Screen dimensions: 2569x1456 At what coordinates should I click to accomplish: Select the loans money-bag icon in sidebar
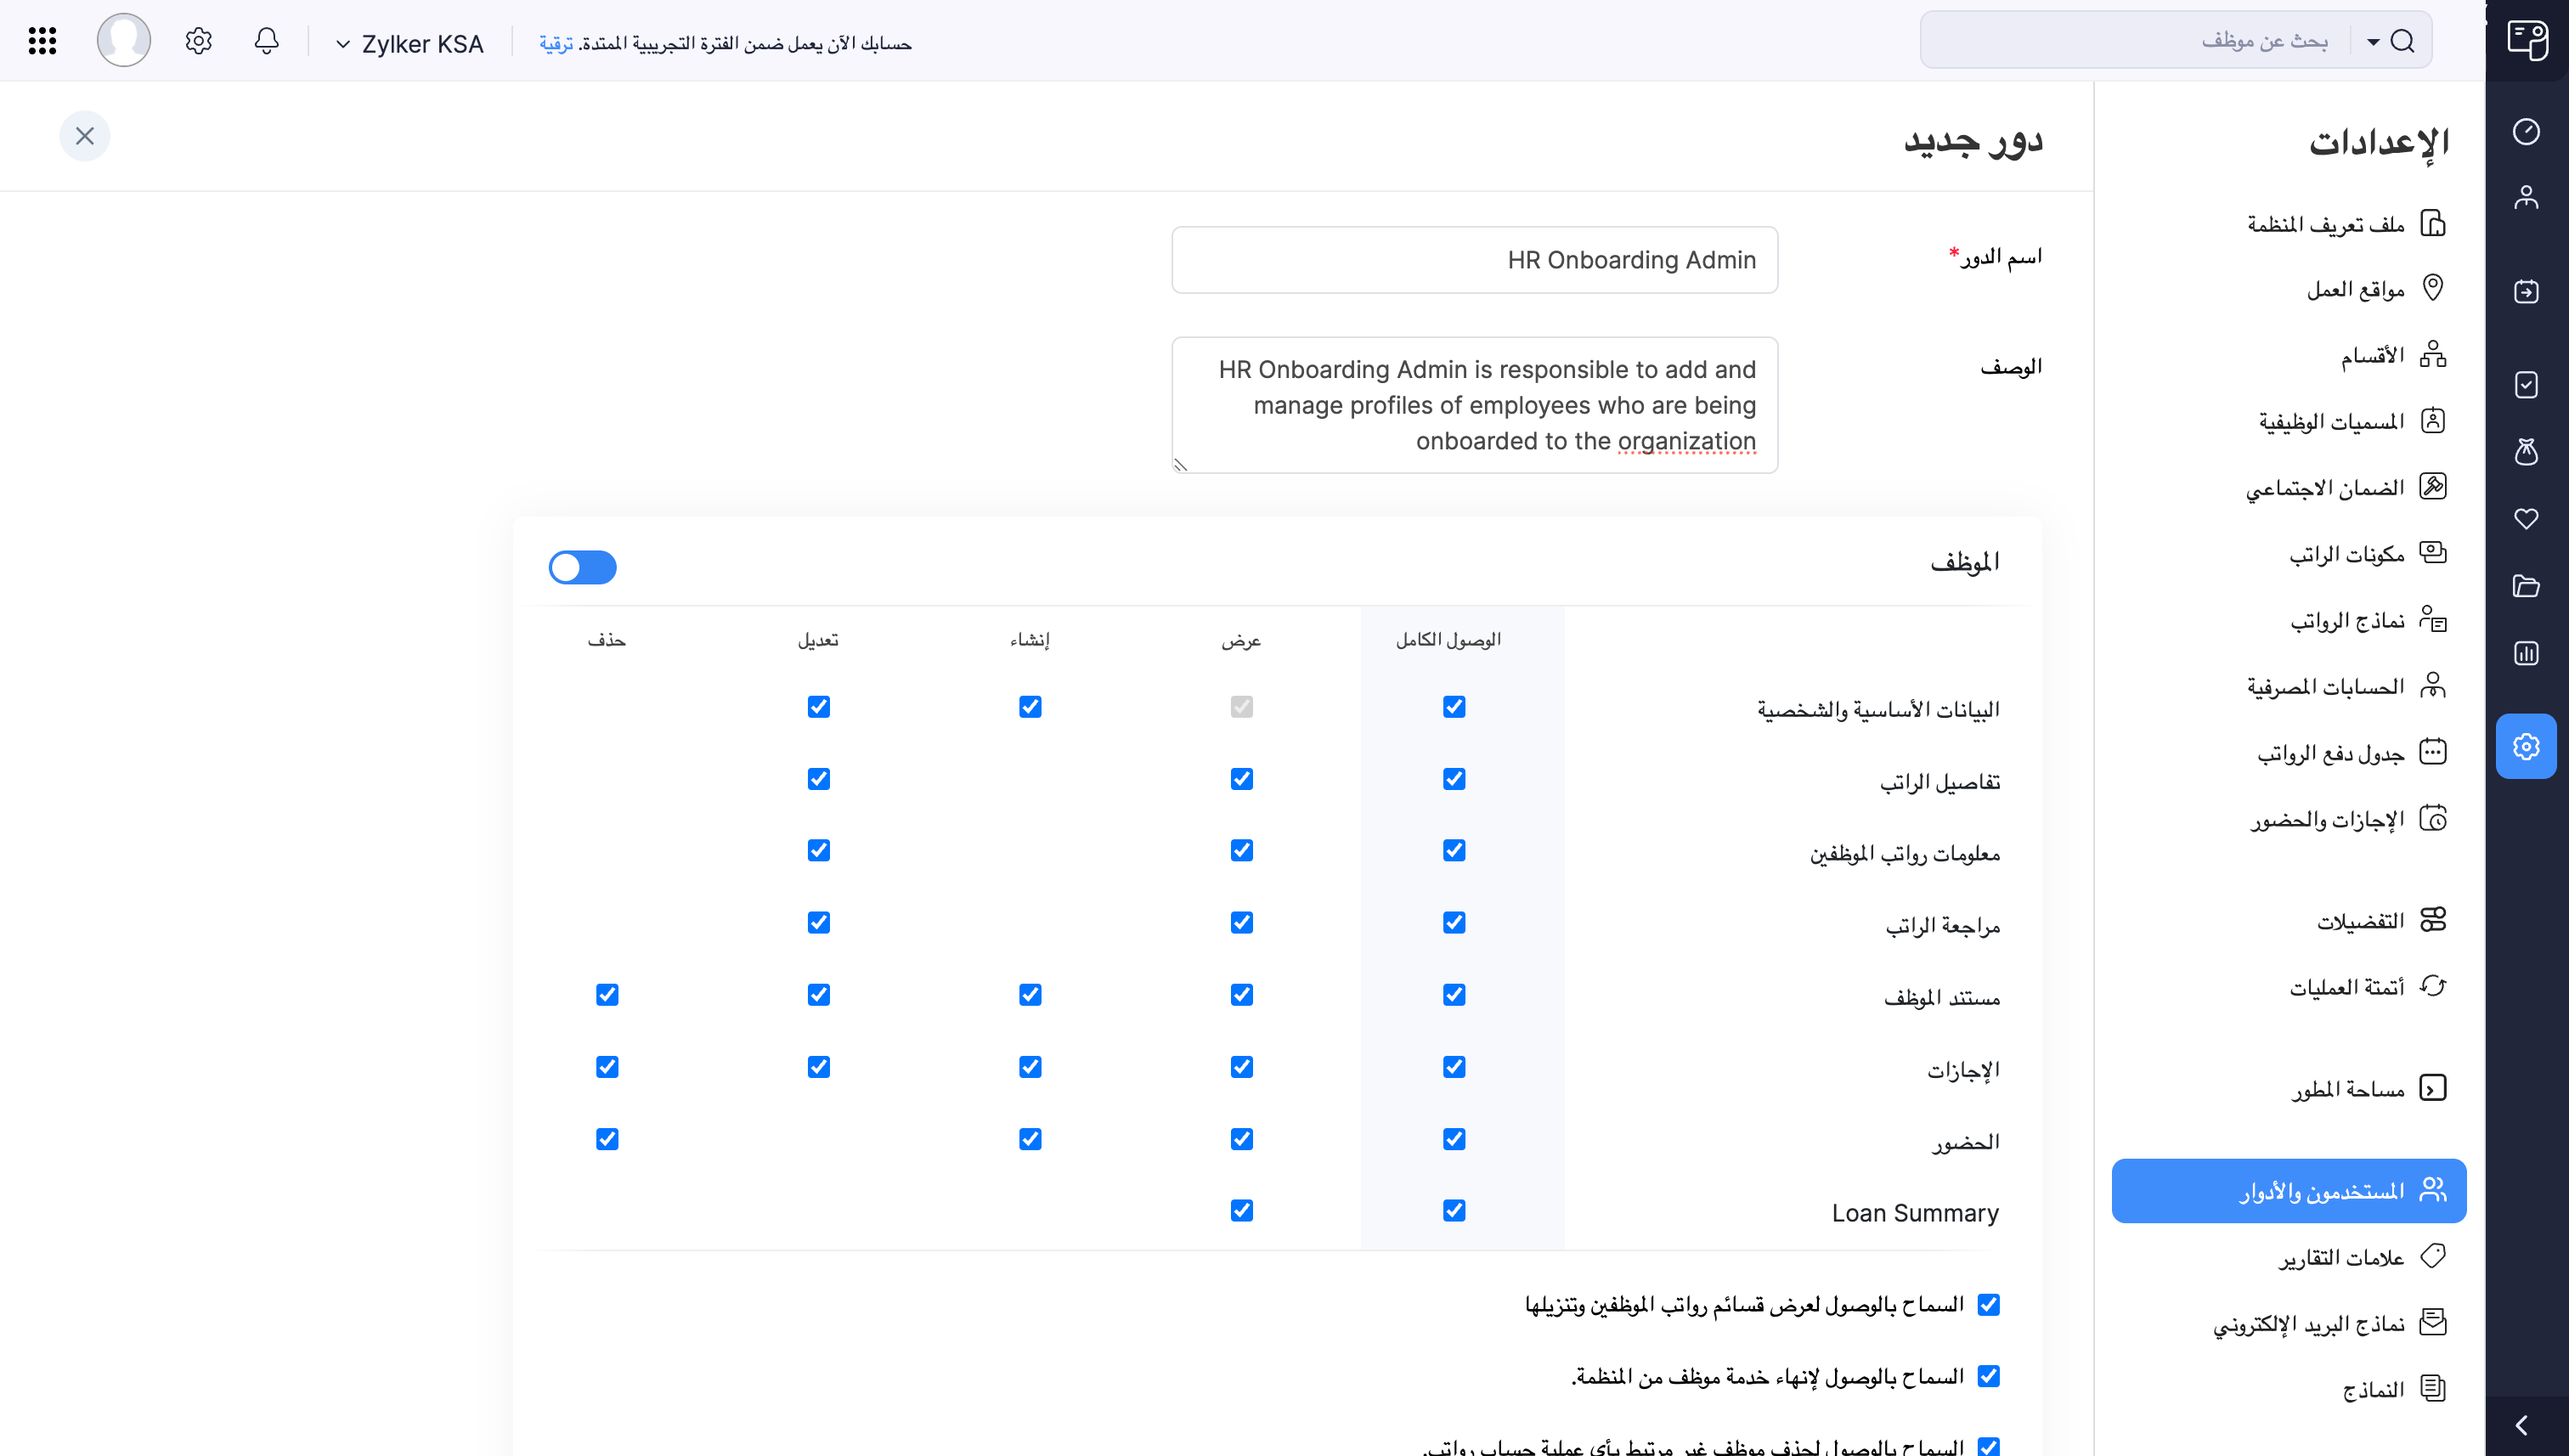(2527, 452)
